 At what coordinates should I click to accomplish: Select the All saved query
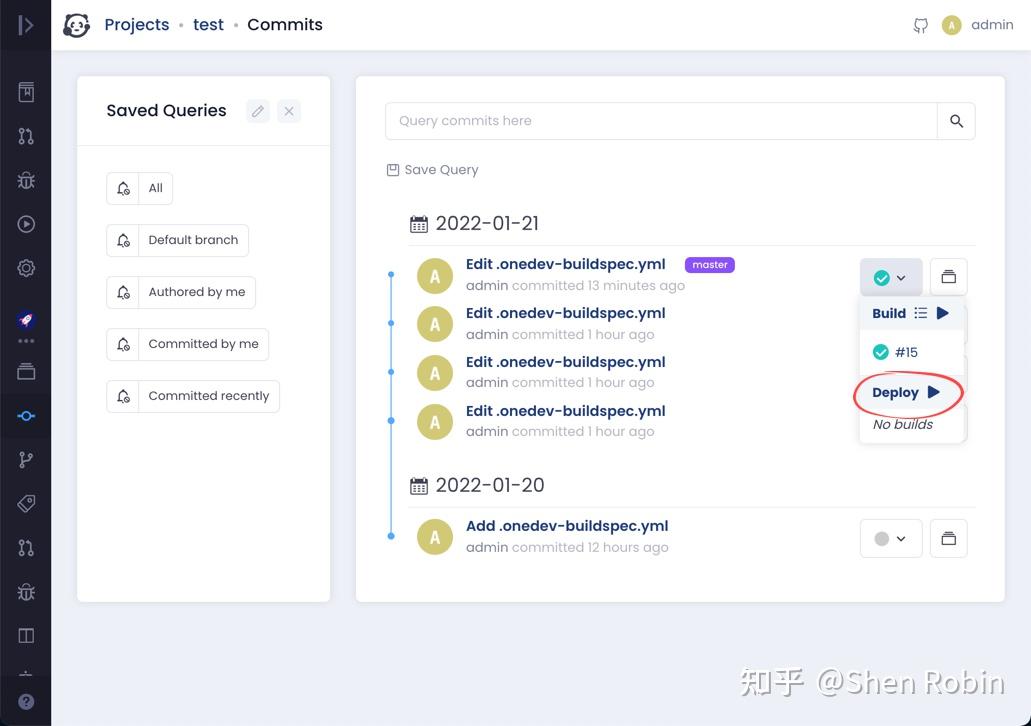click(155, 188)
